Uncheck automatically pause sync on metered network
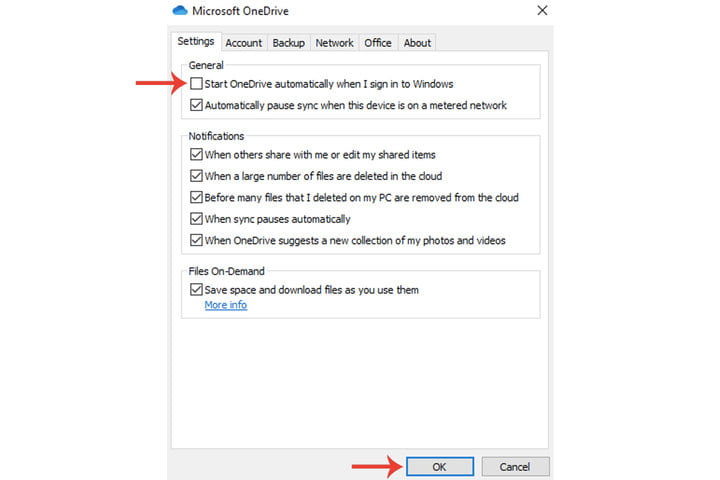The image size is (720, 480). 196,105
